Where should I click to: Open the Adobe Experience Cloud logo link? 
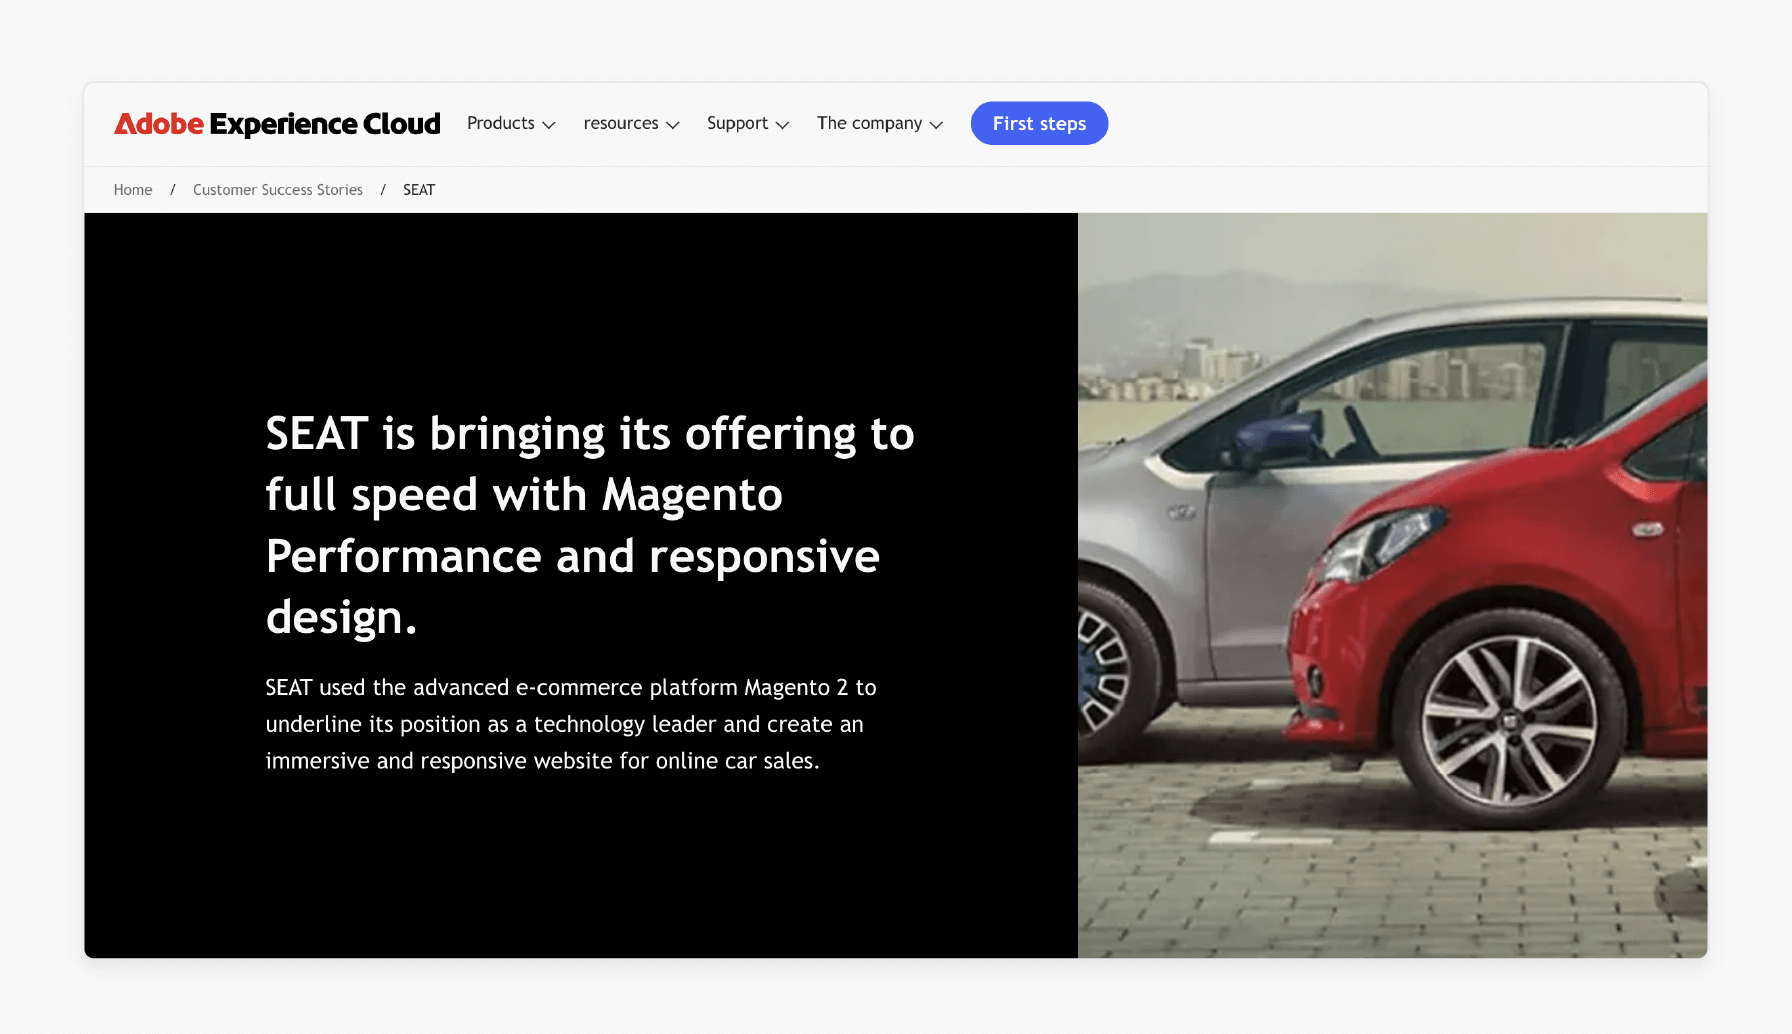click(277, 123)
